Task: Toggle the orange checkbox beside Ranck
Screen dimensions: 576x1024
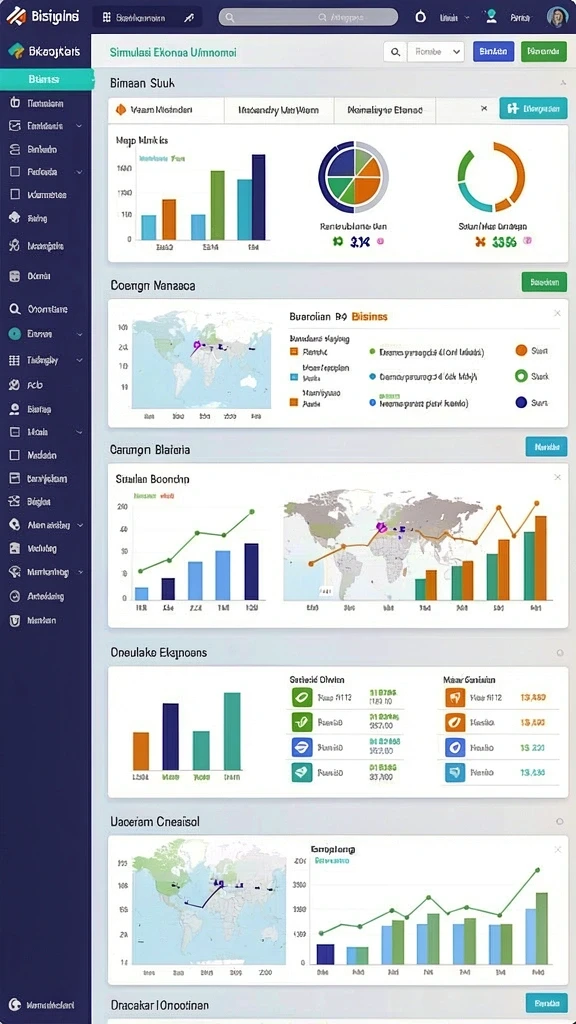Action: 294,351
